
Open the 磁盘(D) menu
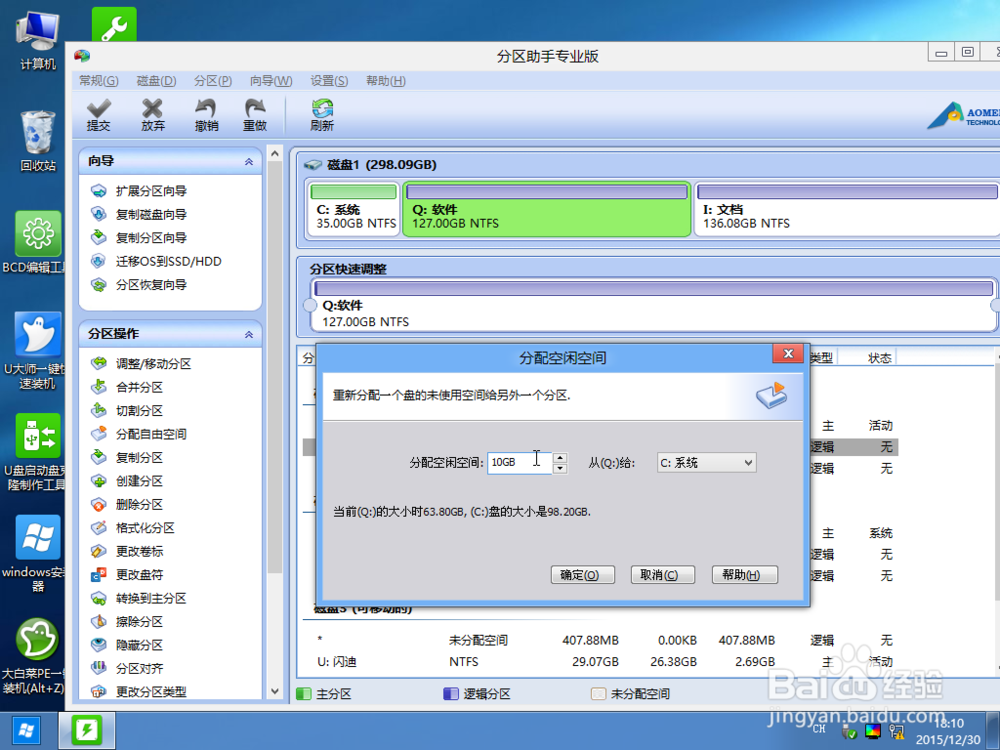point(155,81)
